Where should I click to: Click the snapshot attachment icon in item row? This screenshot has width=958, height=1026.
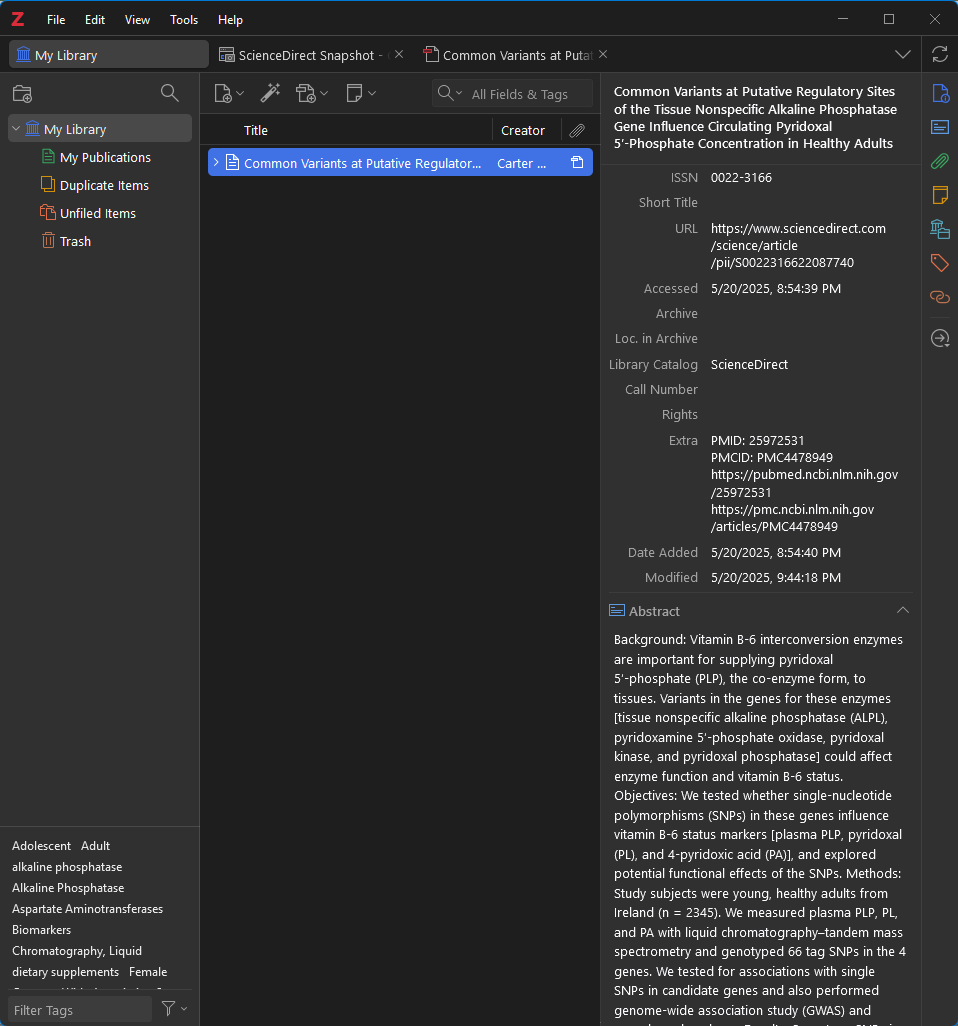point(577,162)
